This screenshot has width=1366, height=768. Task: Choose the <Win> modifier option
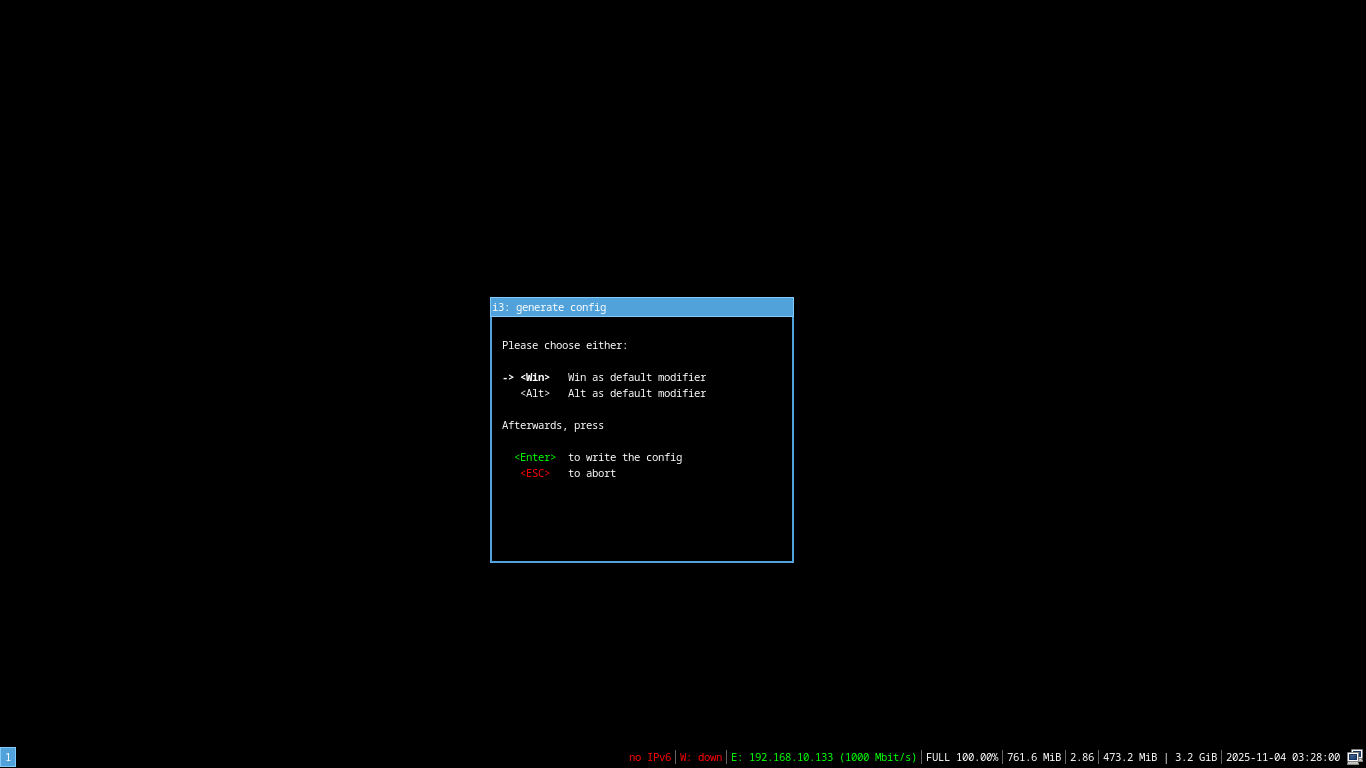(535, 378)
